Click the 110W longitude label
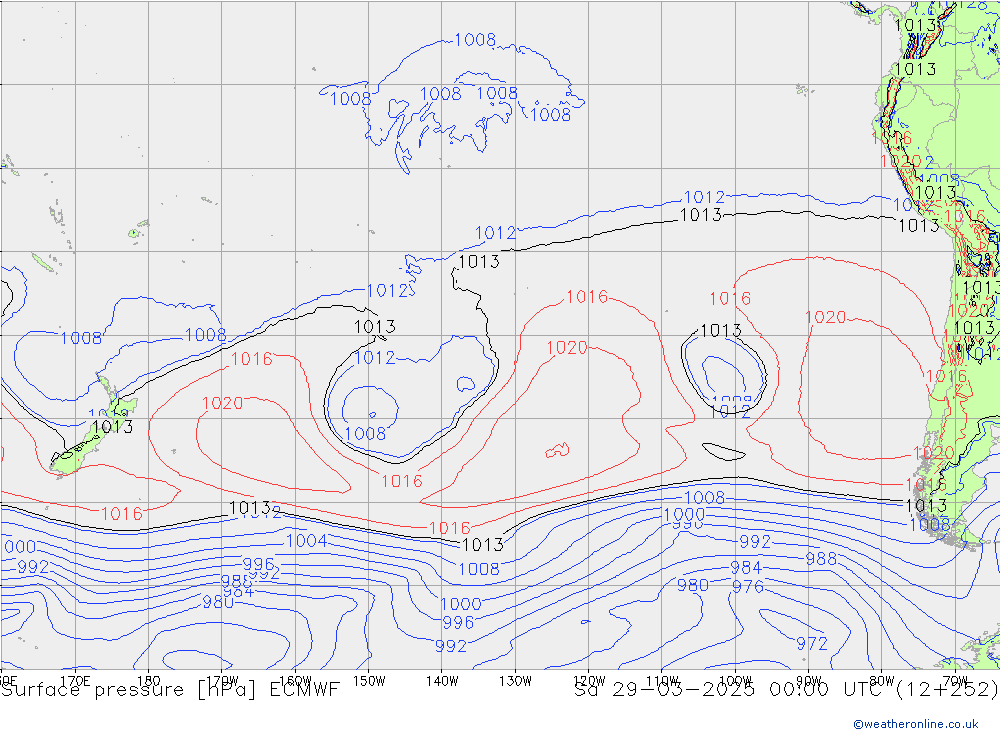The height and width of the screenshot is (733, 1000). click(662, 681)
